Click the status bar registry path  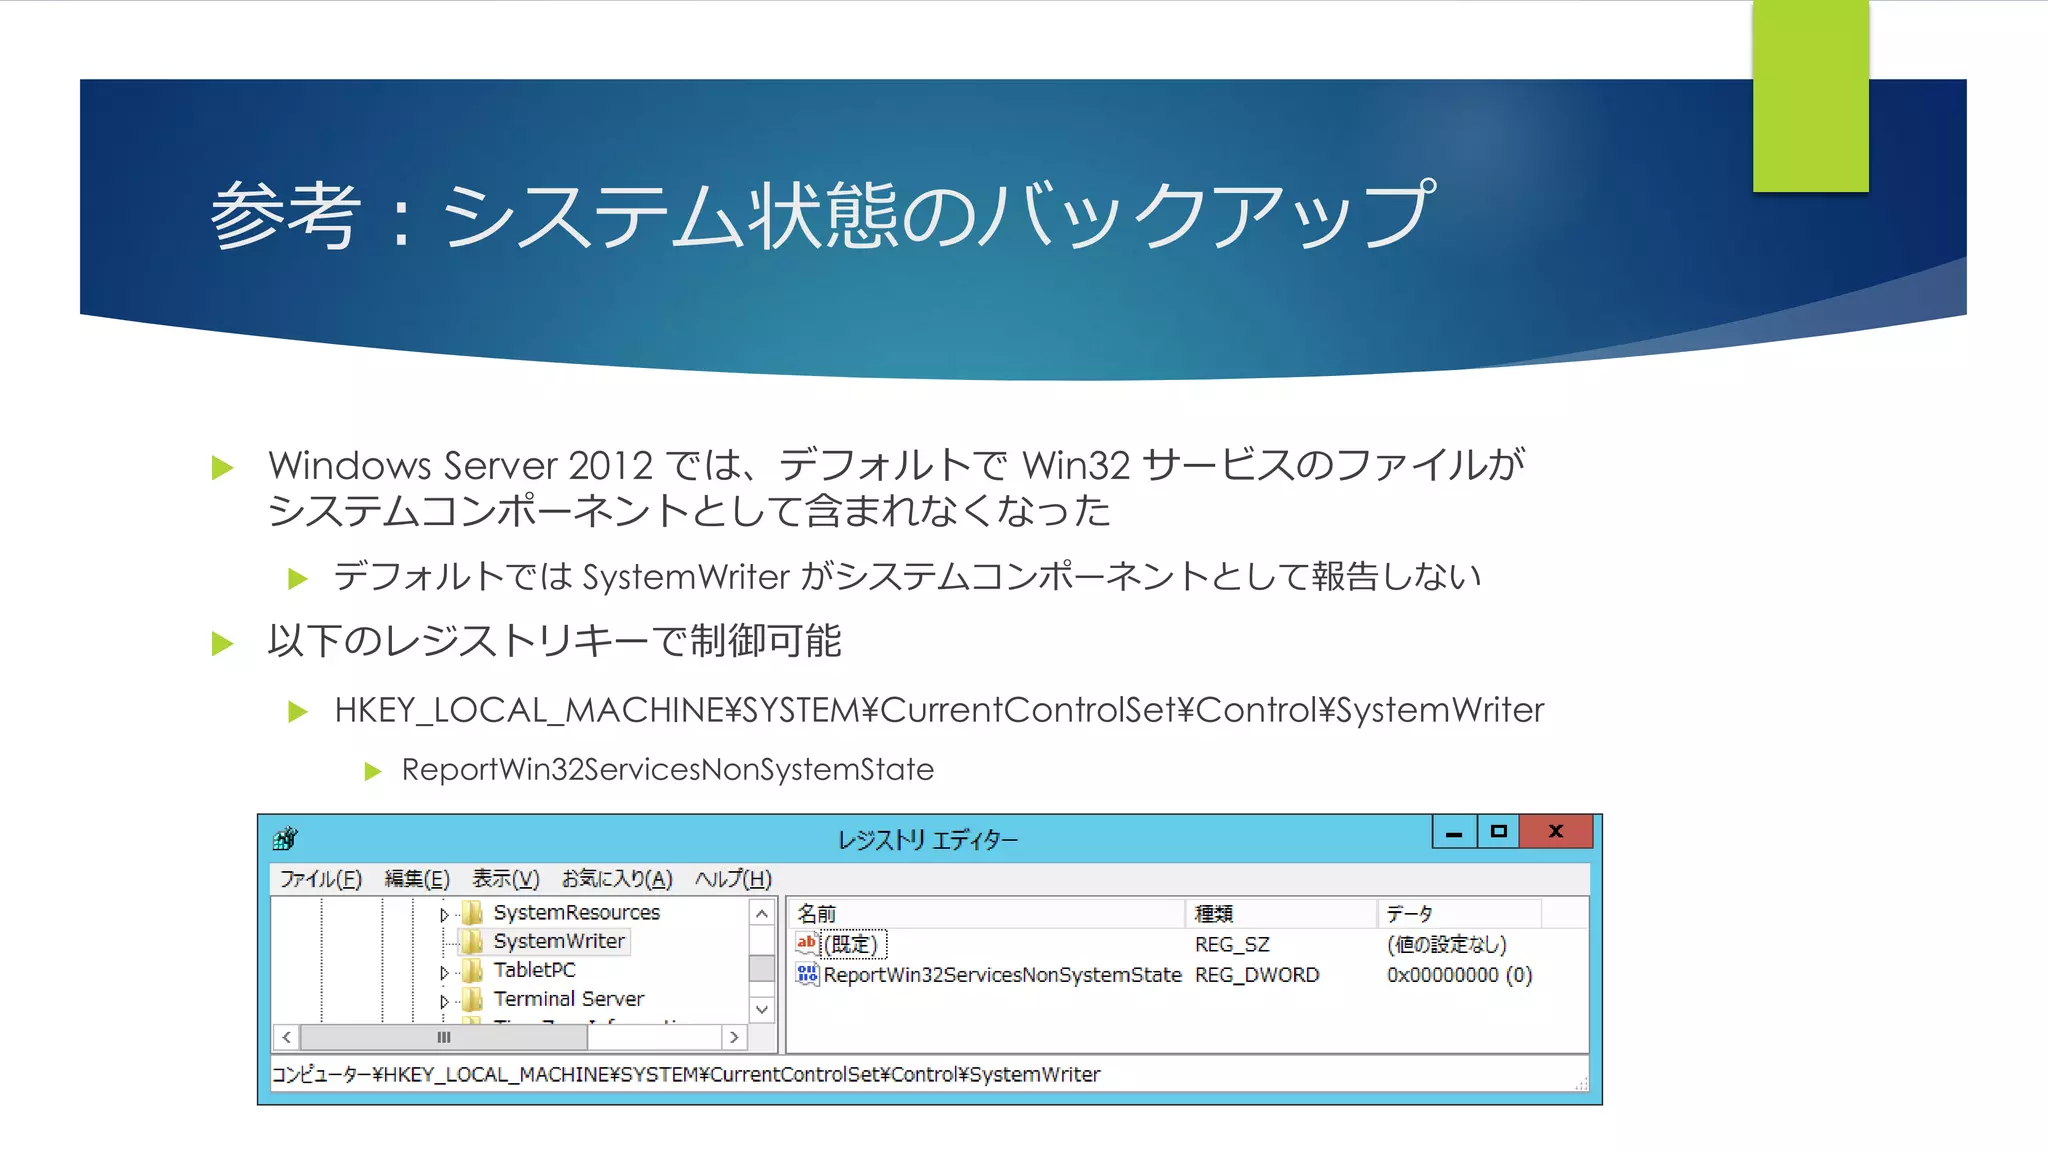pyautogui.click(x=686, y=1074)
